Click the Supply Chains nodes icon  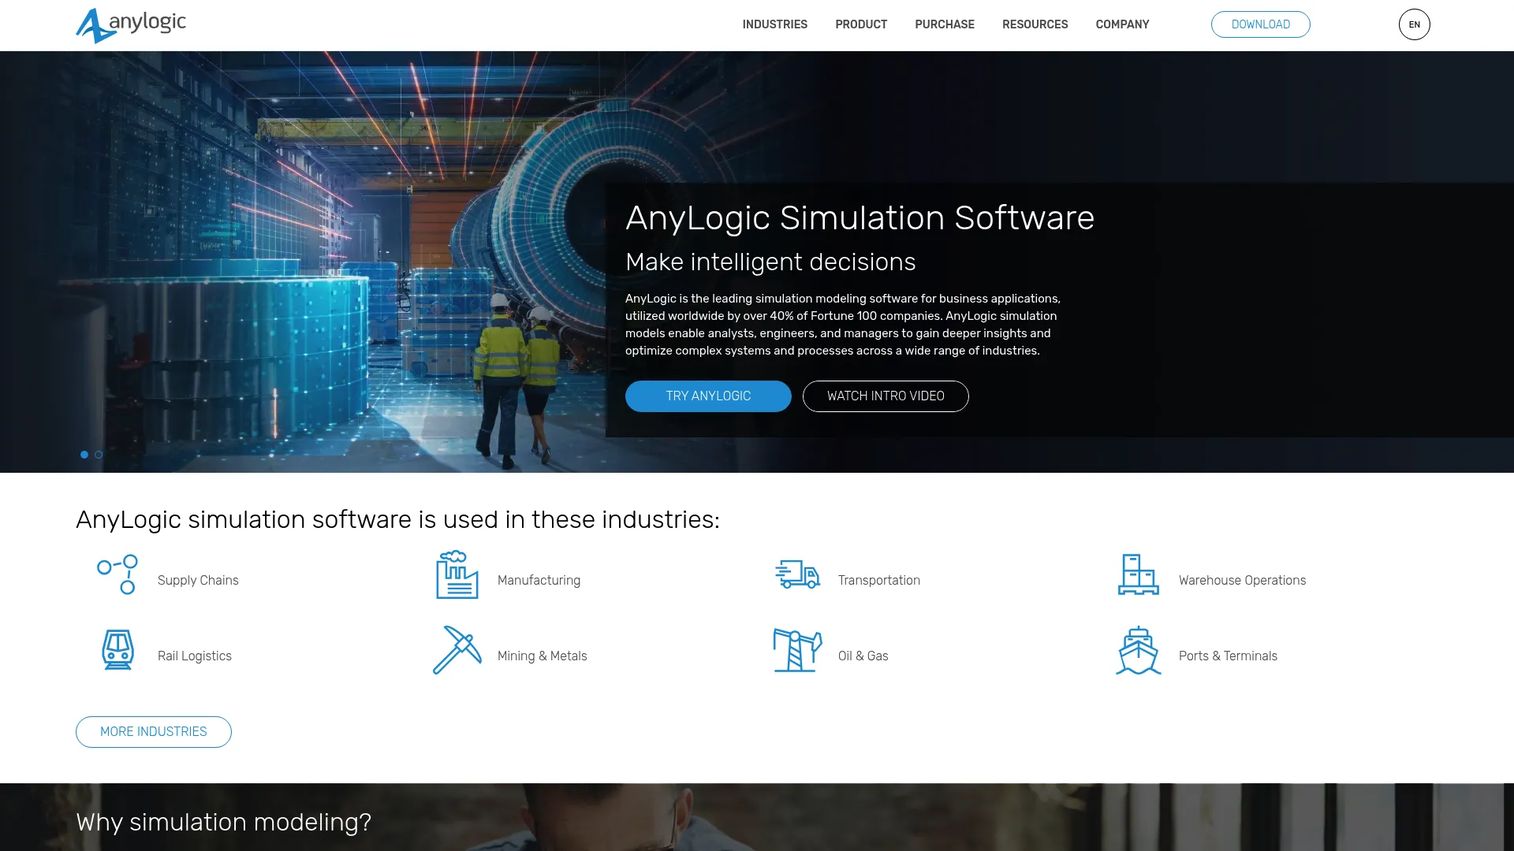[117, 575]
